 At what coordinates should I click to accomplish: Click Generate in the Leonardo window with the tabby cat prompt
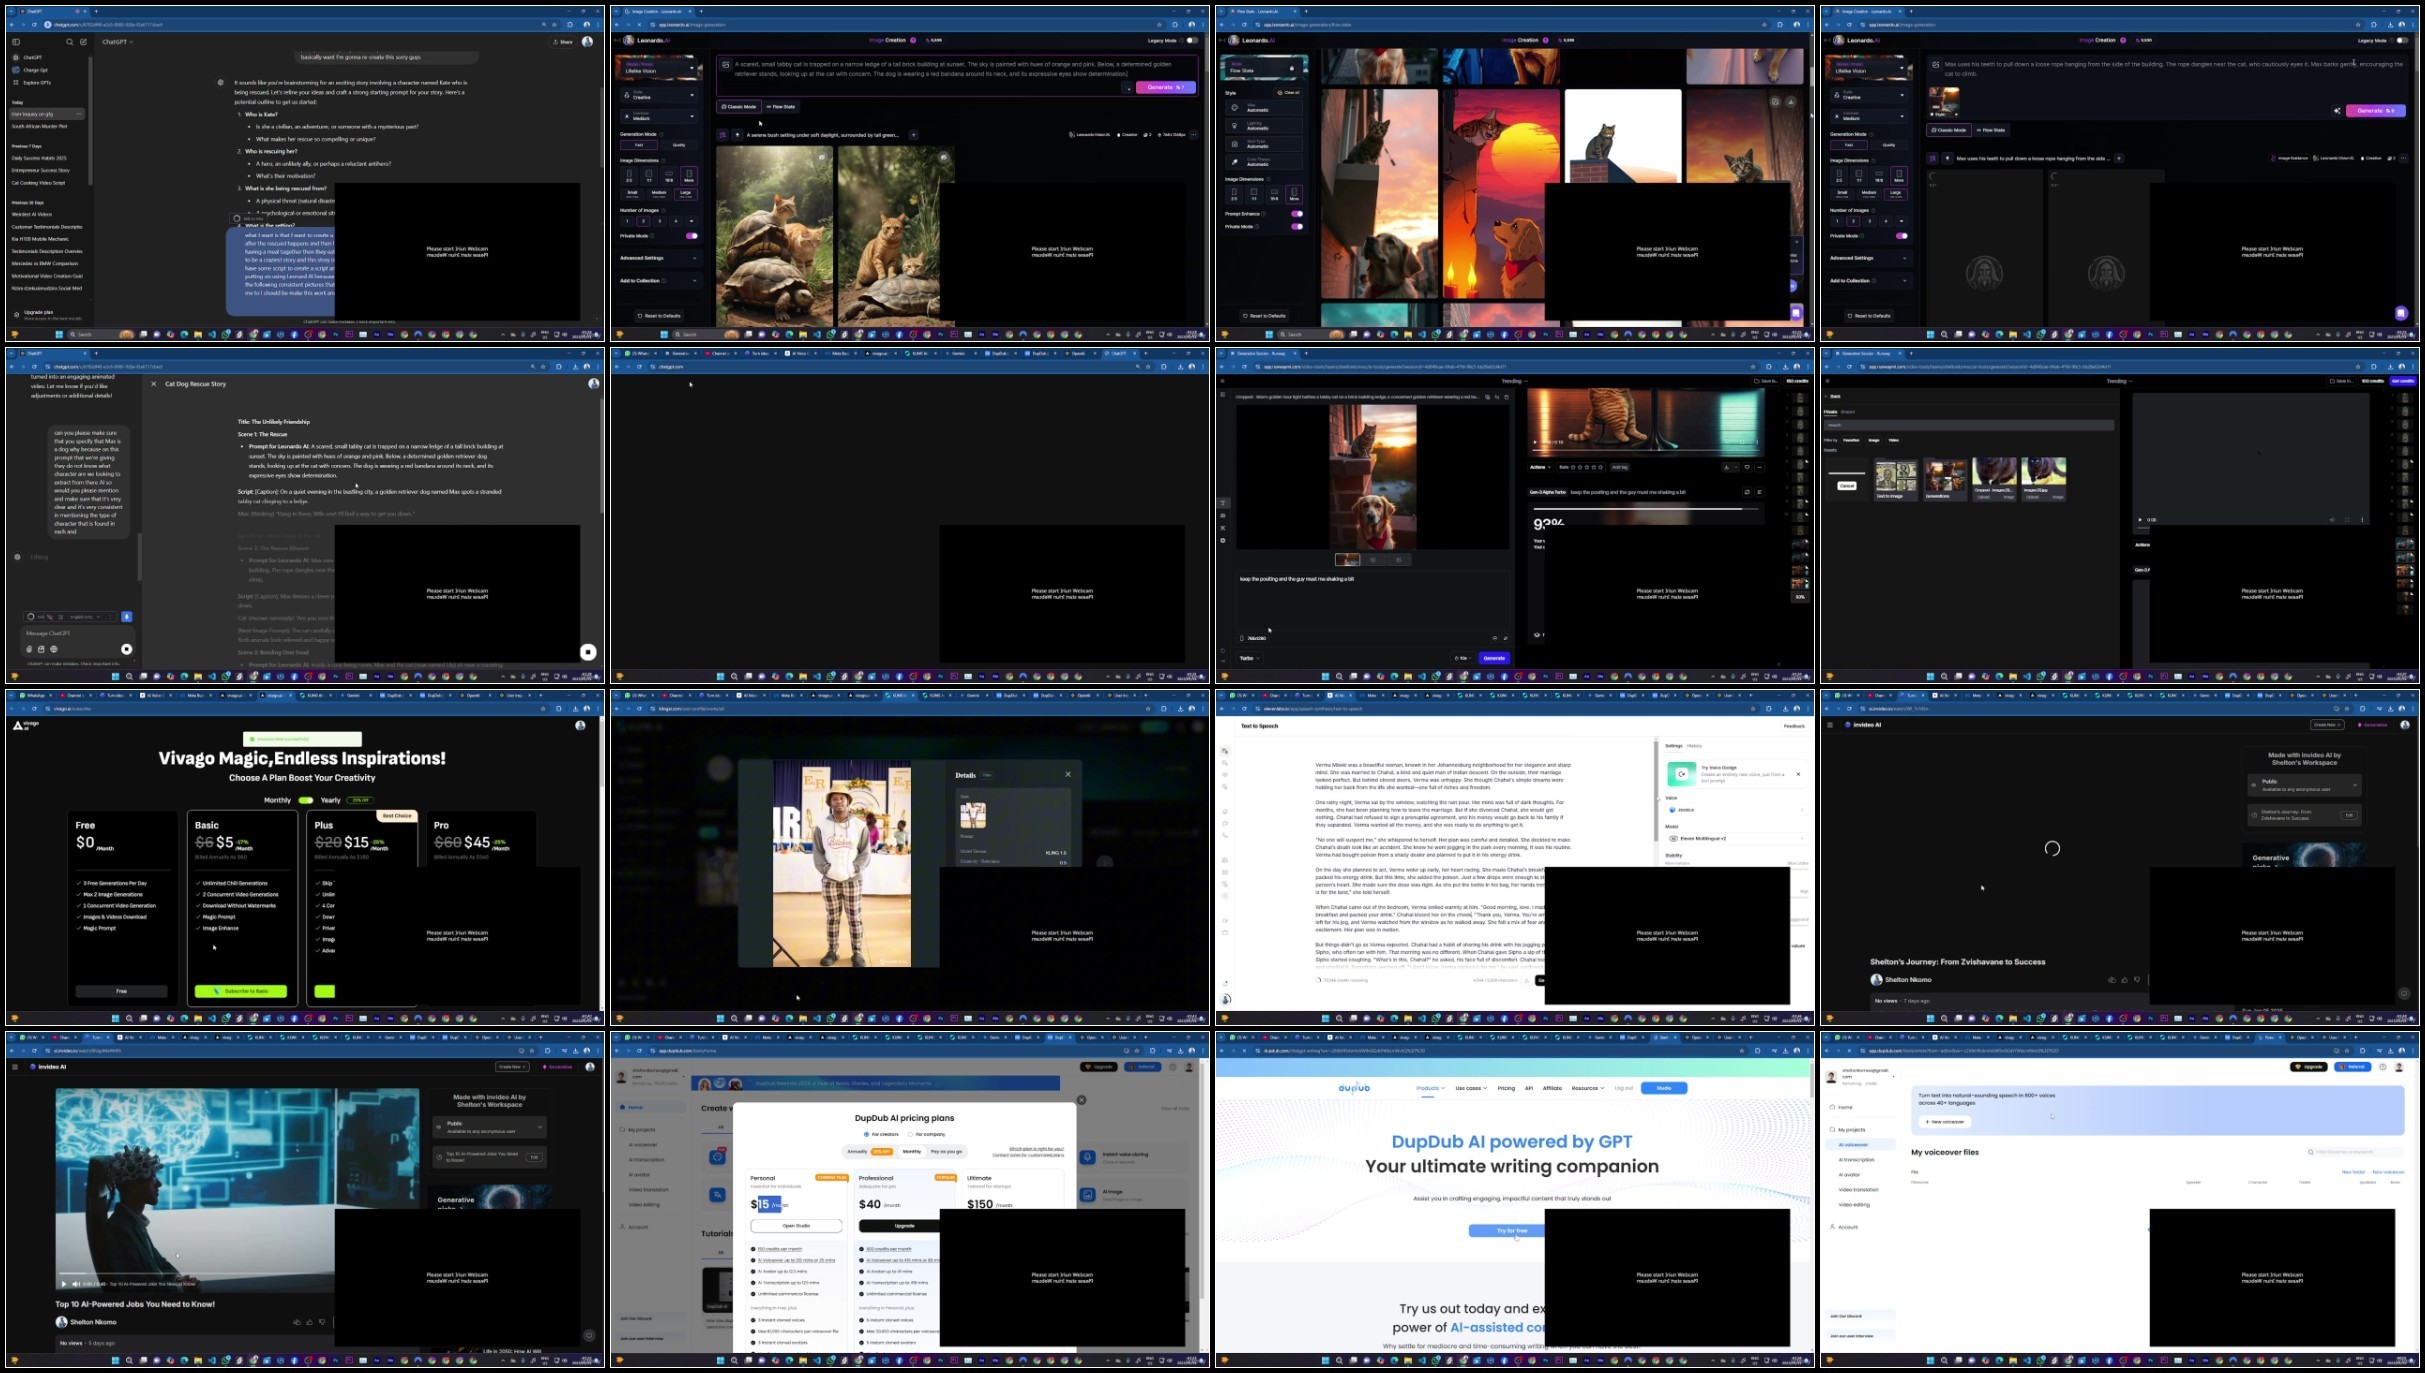point(1165,87)
